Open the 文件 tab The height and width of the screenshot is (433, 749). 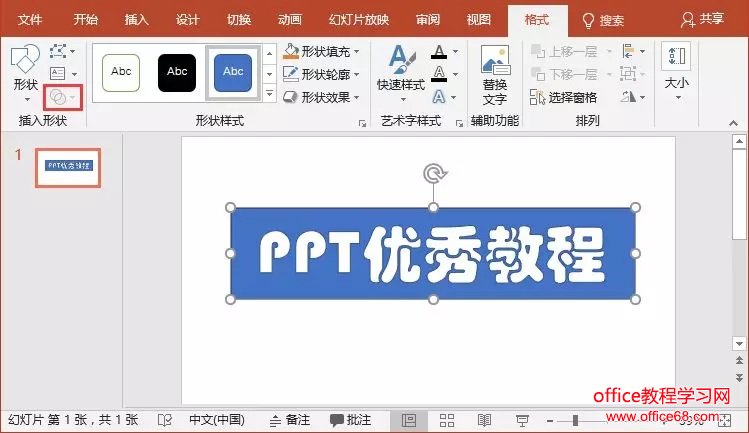pyautogui.click(x=30, y=20)
